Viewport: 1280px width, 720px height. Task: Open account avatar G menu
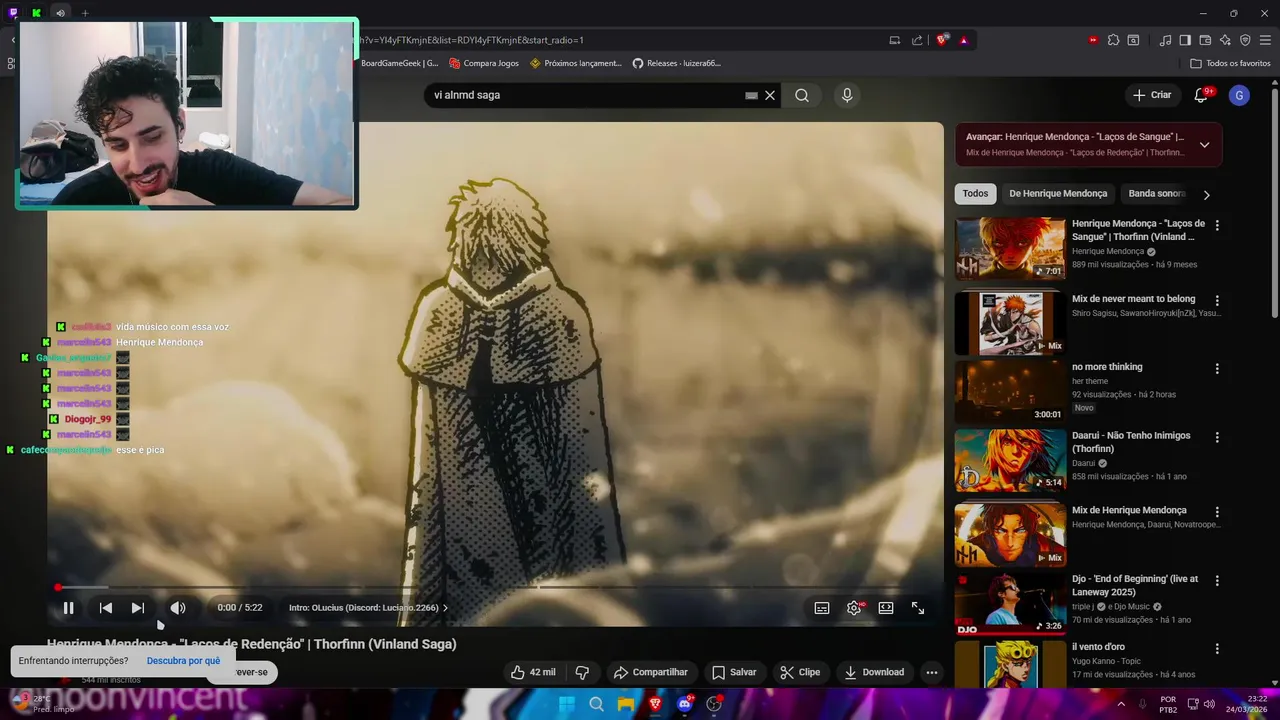[1239, 95]
